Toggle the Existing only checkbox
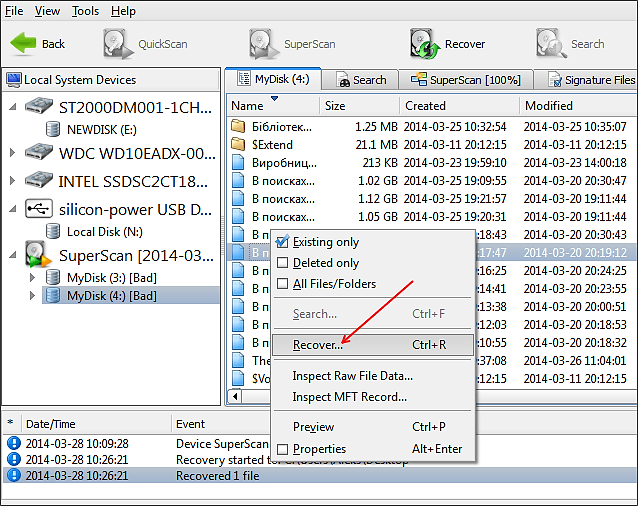 pyautogui.click(x=282, y=242)
